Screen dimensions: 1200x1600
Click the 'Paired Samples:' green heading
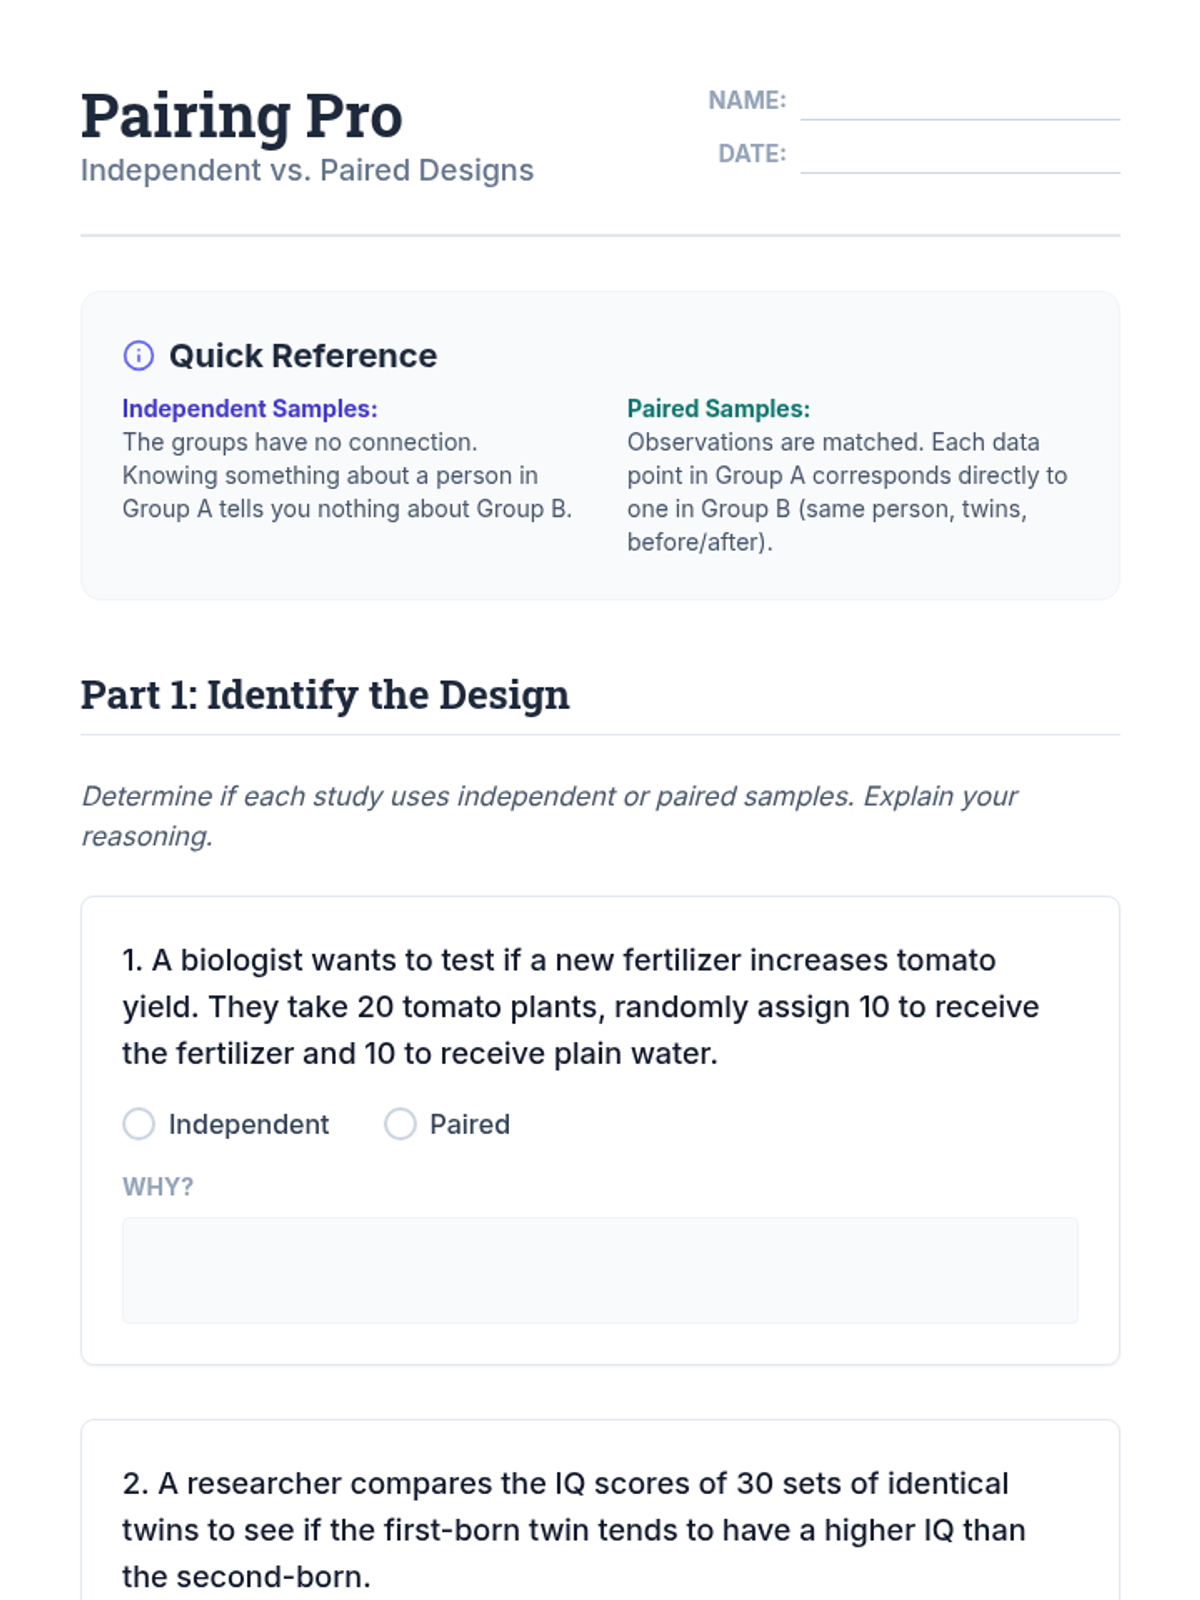click(718, 409)
